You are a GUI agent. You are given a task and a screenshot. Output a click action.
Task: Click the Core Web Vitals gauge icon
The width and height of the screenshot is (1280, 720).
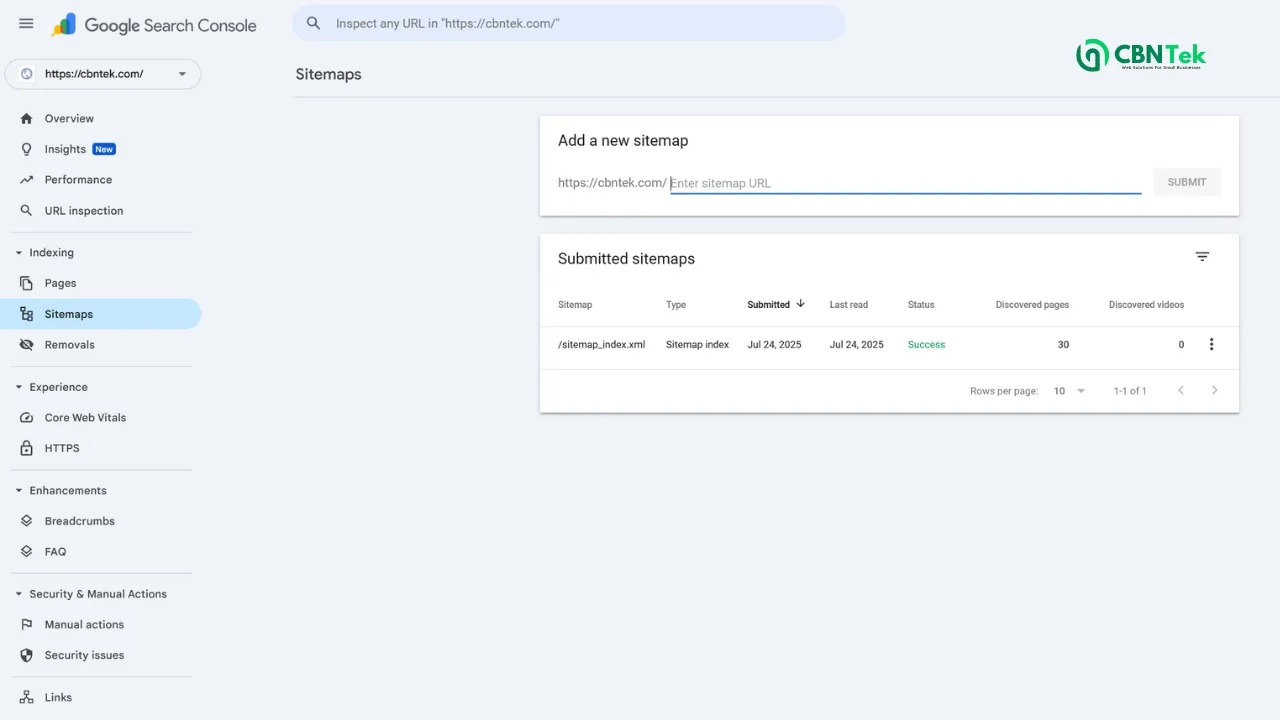click(x=27, y=418)
